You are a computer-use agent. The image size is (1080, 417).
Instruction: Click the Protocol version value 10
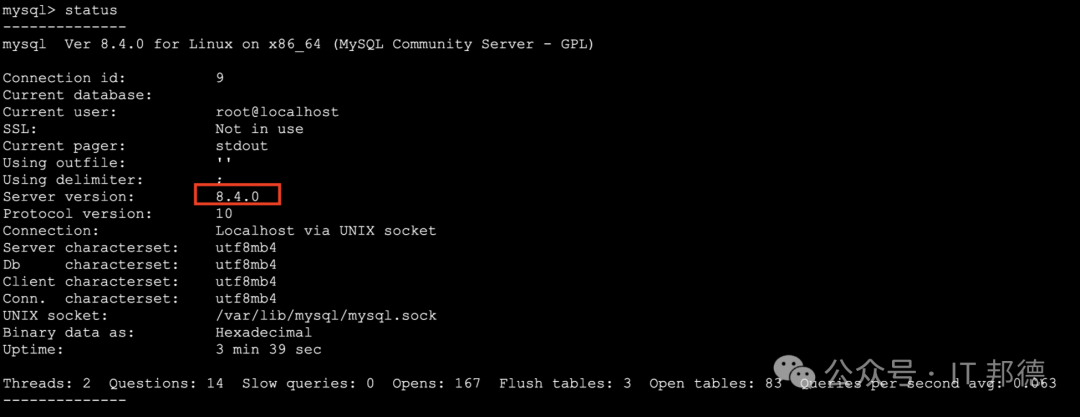224,214
